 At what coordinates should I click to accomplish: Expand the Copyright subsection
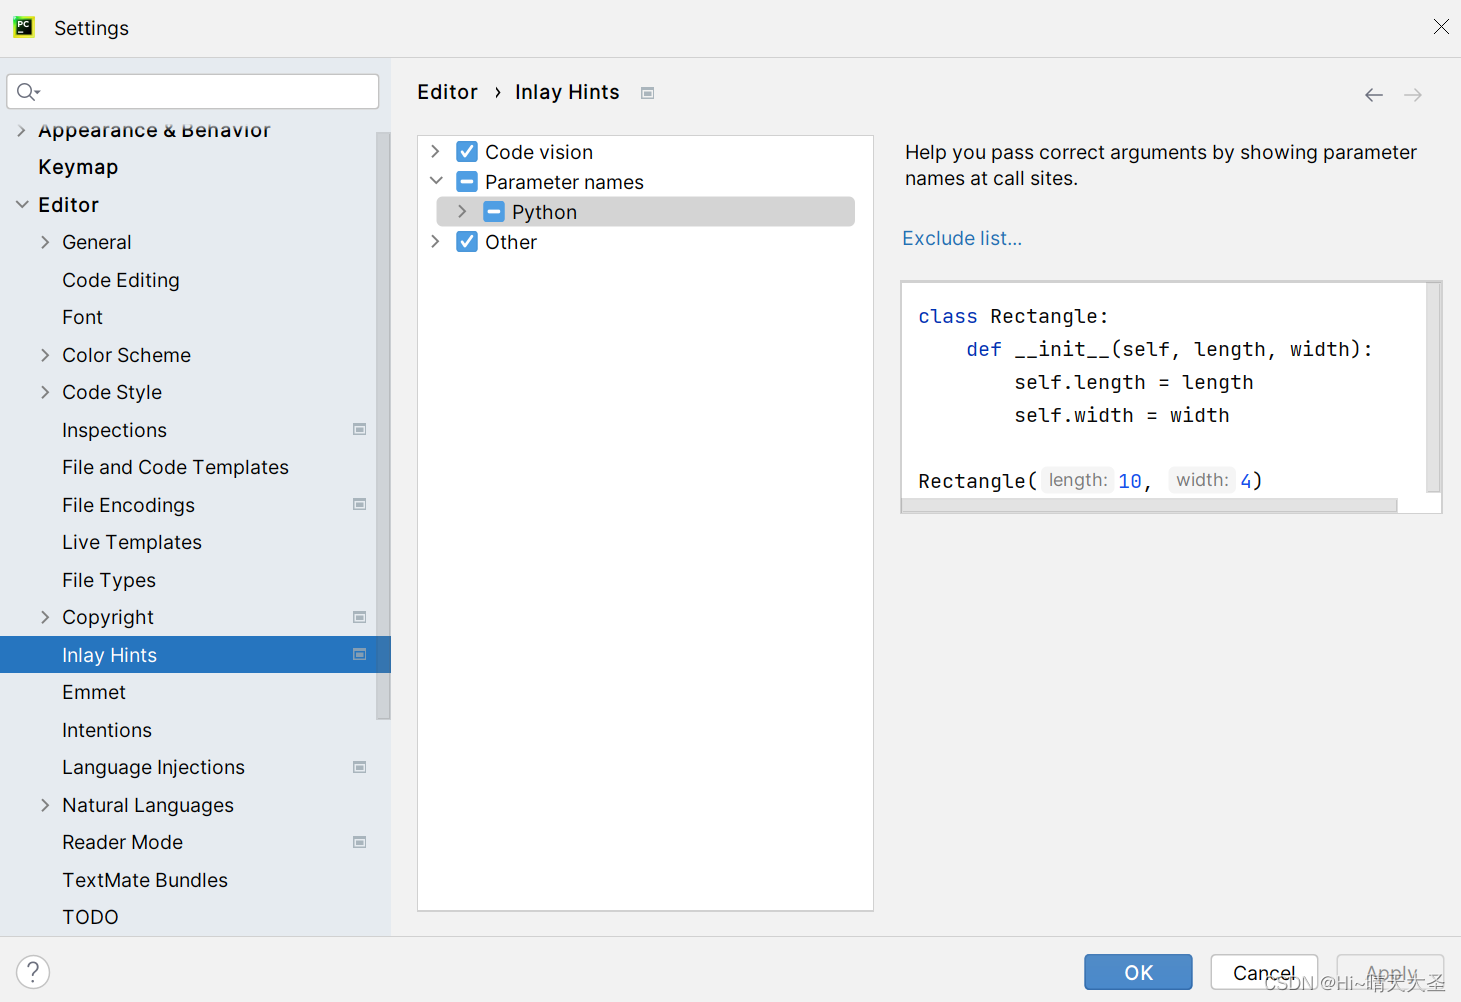point(45,617)
